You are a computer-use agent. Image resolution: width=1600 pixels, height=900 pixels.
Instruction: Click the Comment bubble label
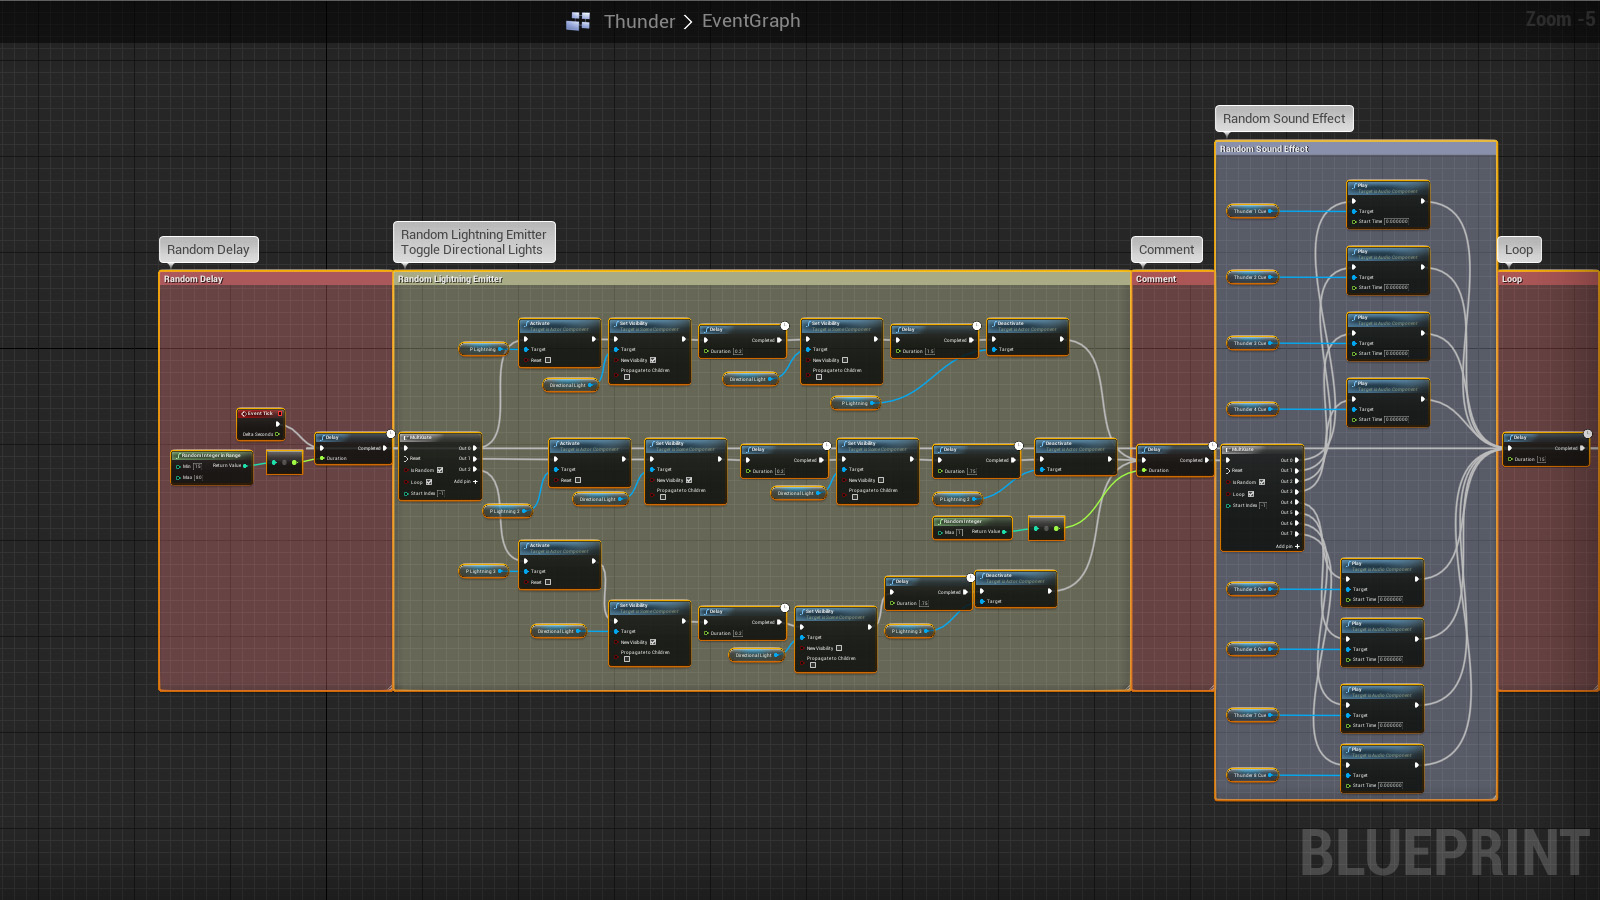tap(1166, 249)
